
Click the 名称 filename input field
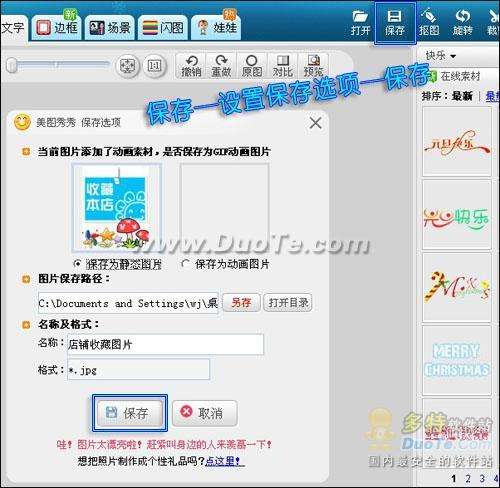(165, 344)
